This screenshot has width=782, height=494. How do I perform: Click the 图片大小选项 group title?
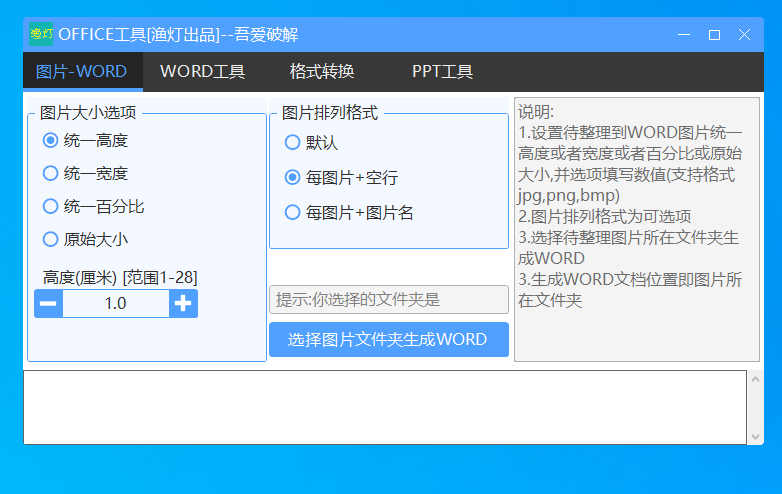(88, 113)
